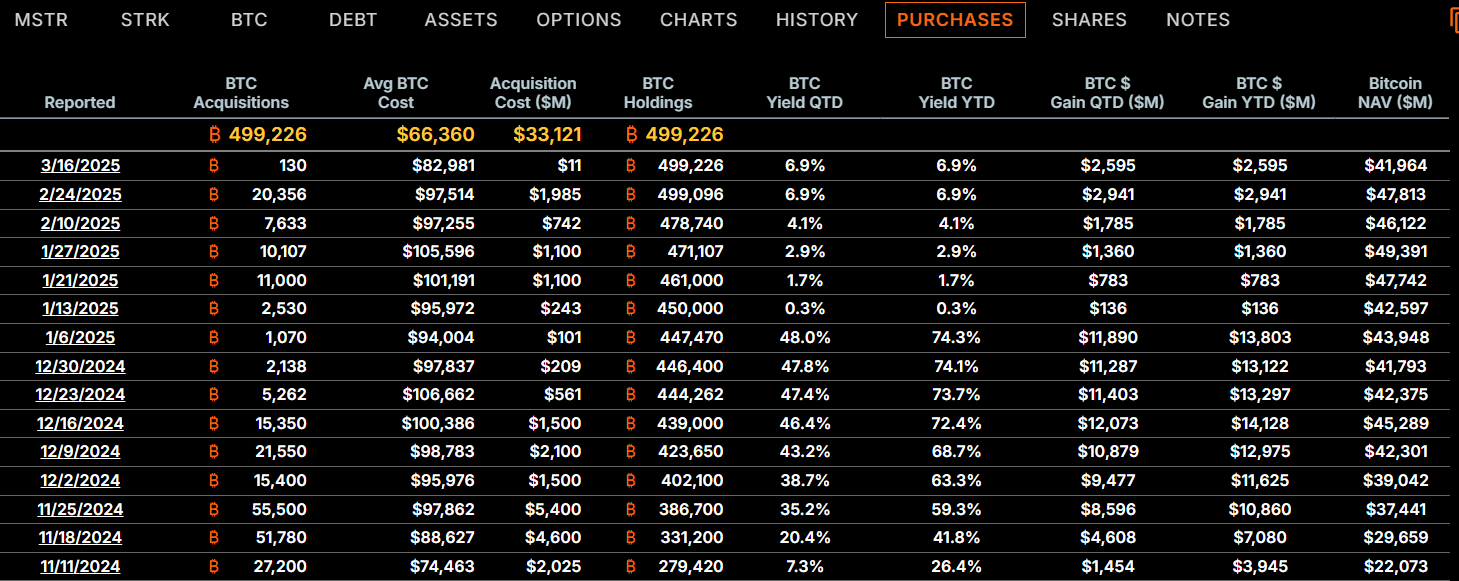Open the 1/27/2025 purchase report link
Viewport: 1459px width, 581px height.
point(80,252)
